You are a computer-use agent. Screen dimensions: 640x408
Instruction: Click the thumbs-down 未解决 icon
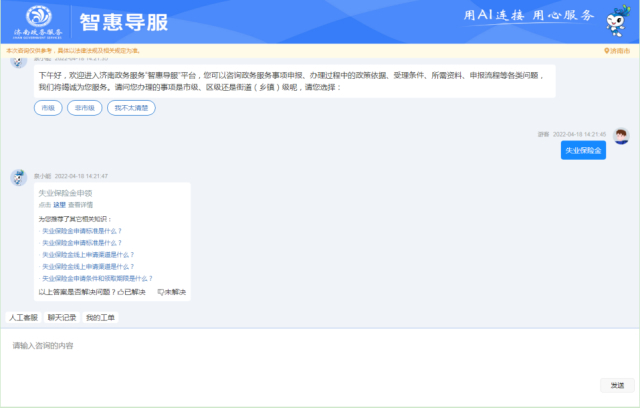(160, 292)
